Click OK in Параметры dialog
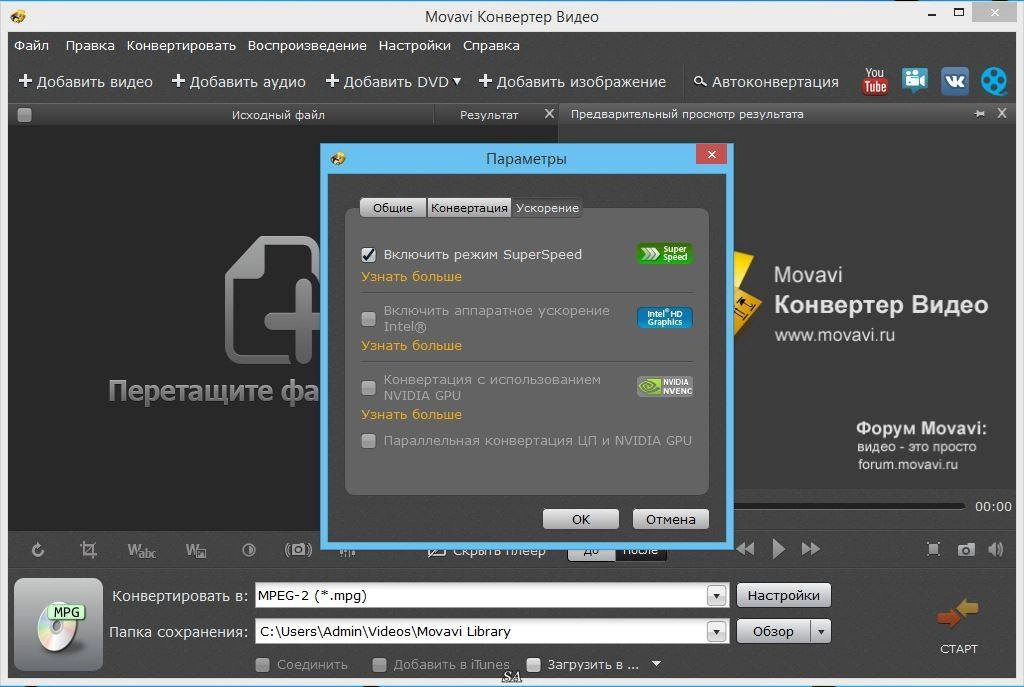Image resolution: width=1024 pixels, height=687 pixels. [x=581, y=519]
